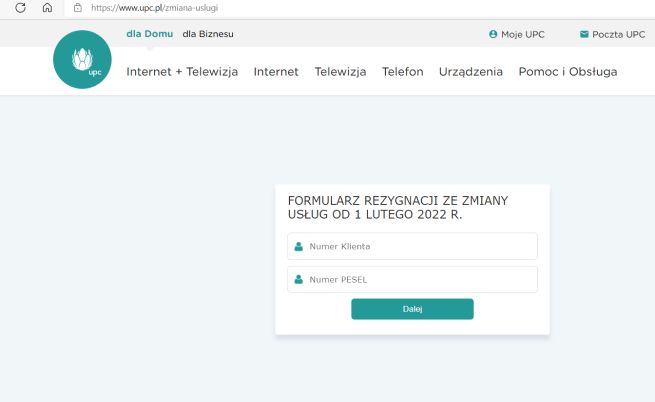Open the Internet + Telewizja menu
The width and height of the screenshot is (655, 402).
tap(182, 71)
